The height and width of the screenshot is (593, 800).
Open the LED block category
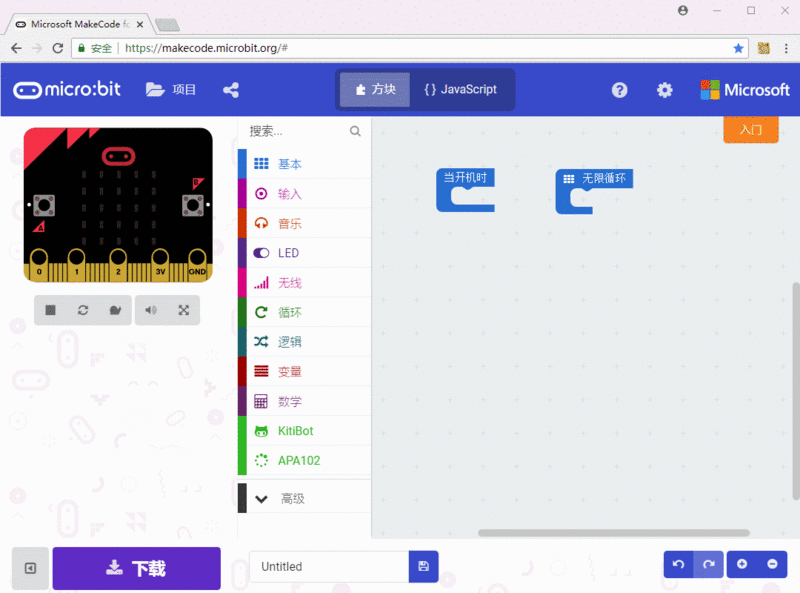pyautogui.click(x=305, y=253)
